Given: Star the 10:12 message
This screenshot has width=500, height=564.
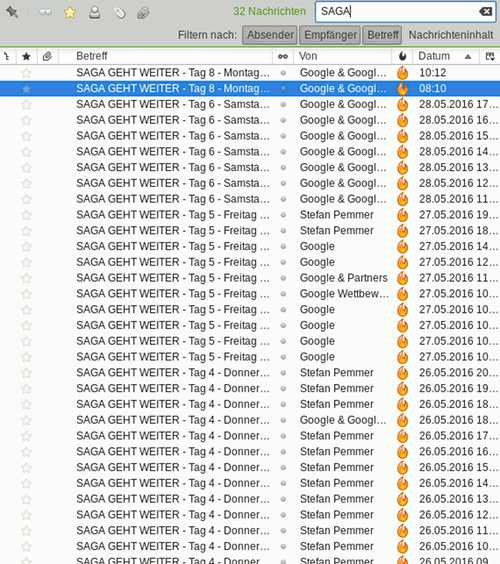Looking at the screenshot, I should click(x=26, y=73).
